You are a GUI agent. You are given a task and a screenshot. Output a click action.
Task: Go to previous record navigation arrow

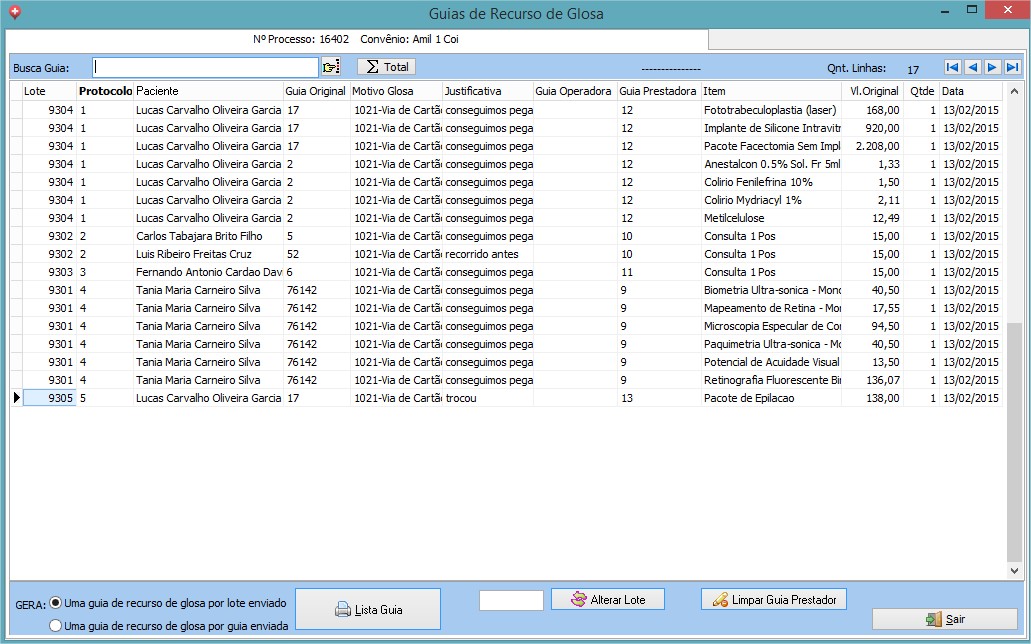coord(972,67)
